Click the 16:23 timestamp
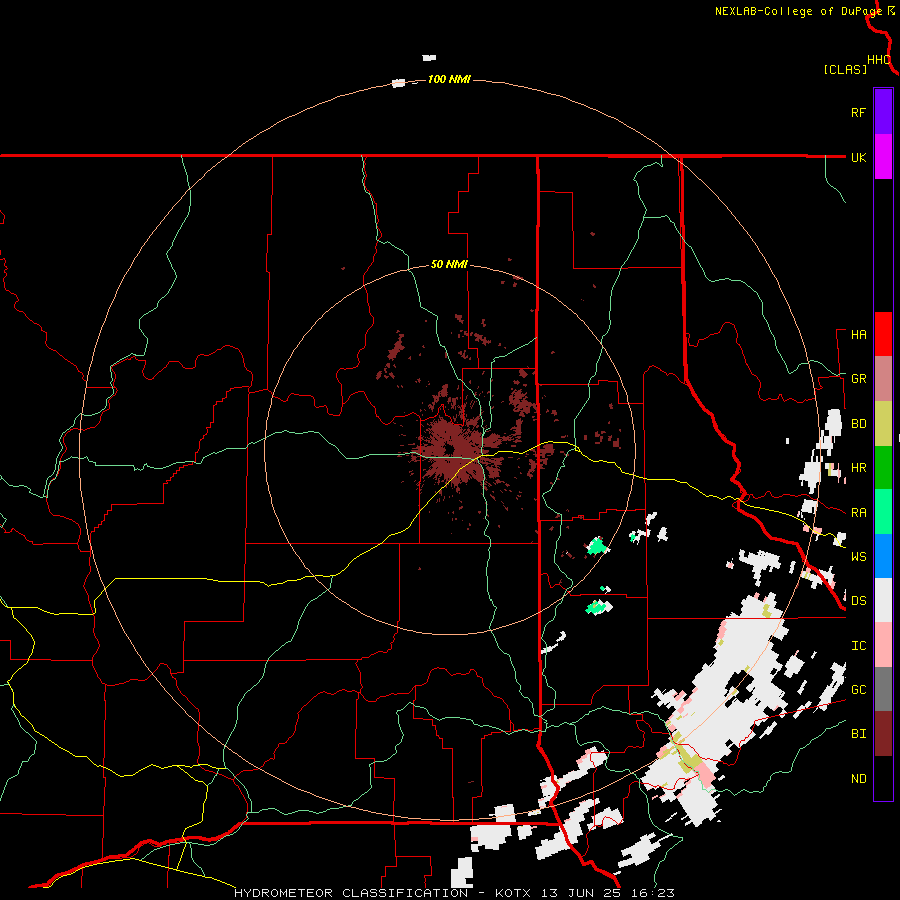Viewport: 900px width, 900px height. point(654,893)
